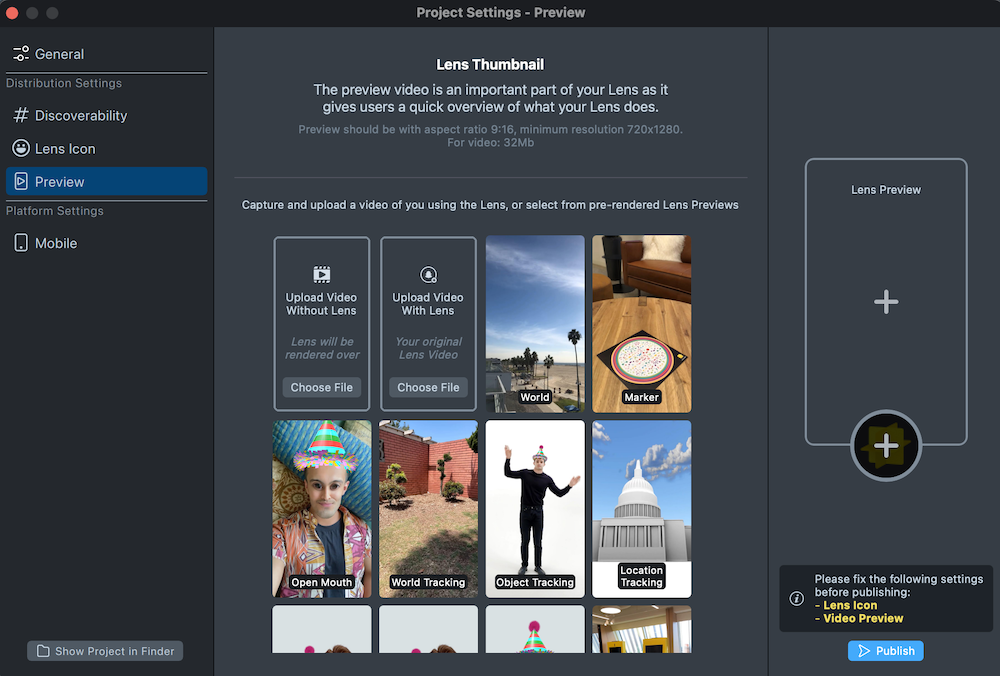This screenshot has height=676, width=1000.
Task: Click the plus sign in Lens Preview box
Action: pyautogui.click(x=886, y=302)
